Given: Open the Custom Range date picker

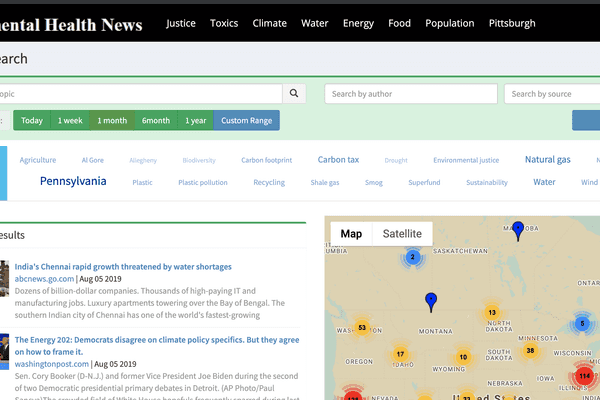Looking at the screenshot, I should coord(246,121).
